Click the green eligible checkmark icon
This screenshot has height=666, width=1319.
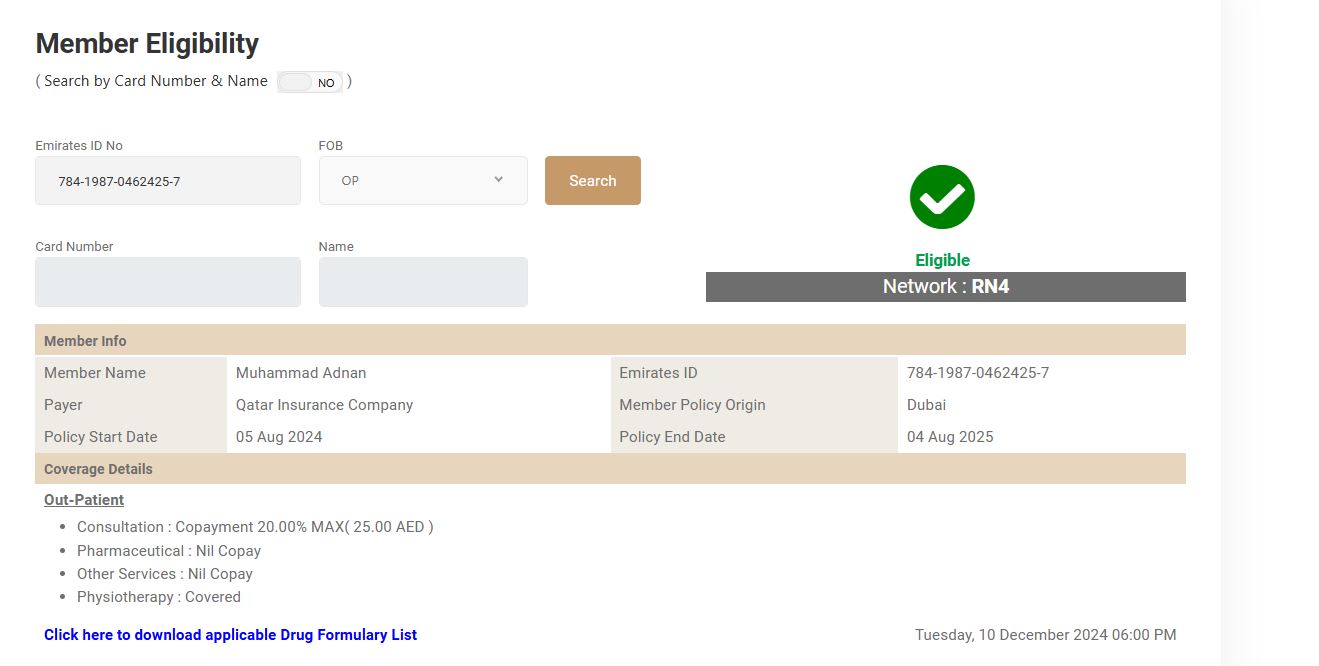pyautogui.click(x=942, y=197)
